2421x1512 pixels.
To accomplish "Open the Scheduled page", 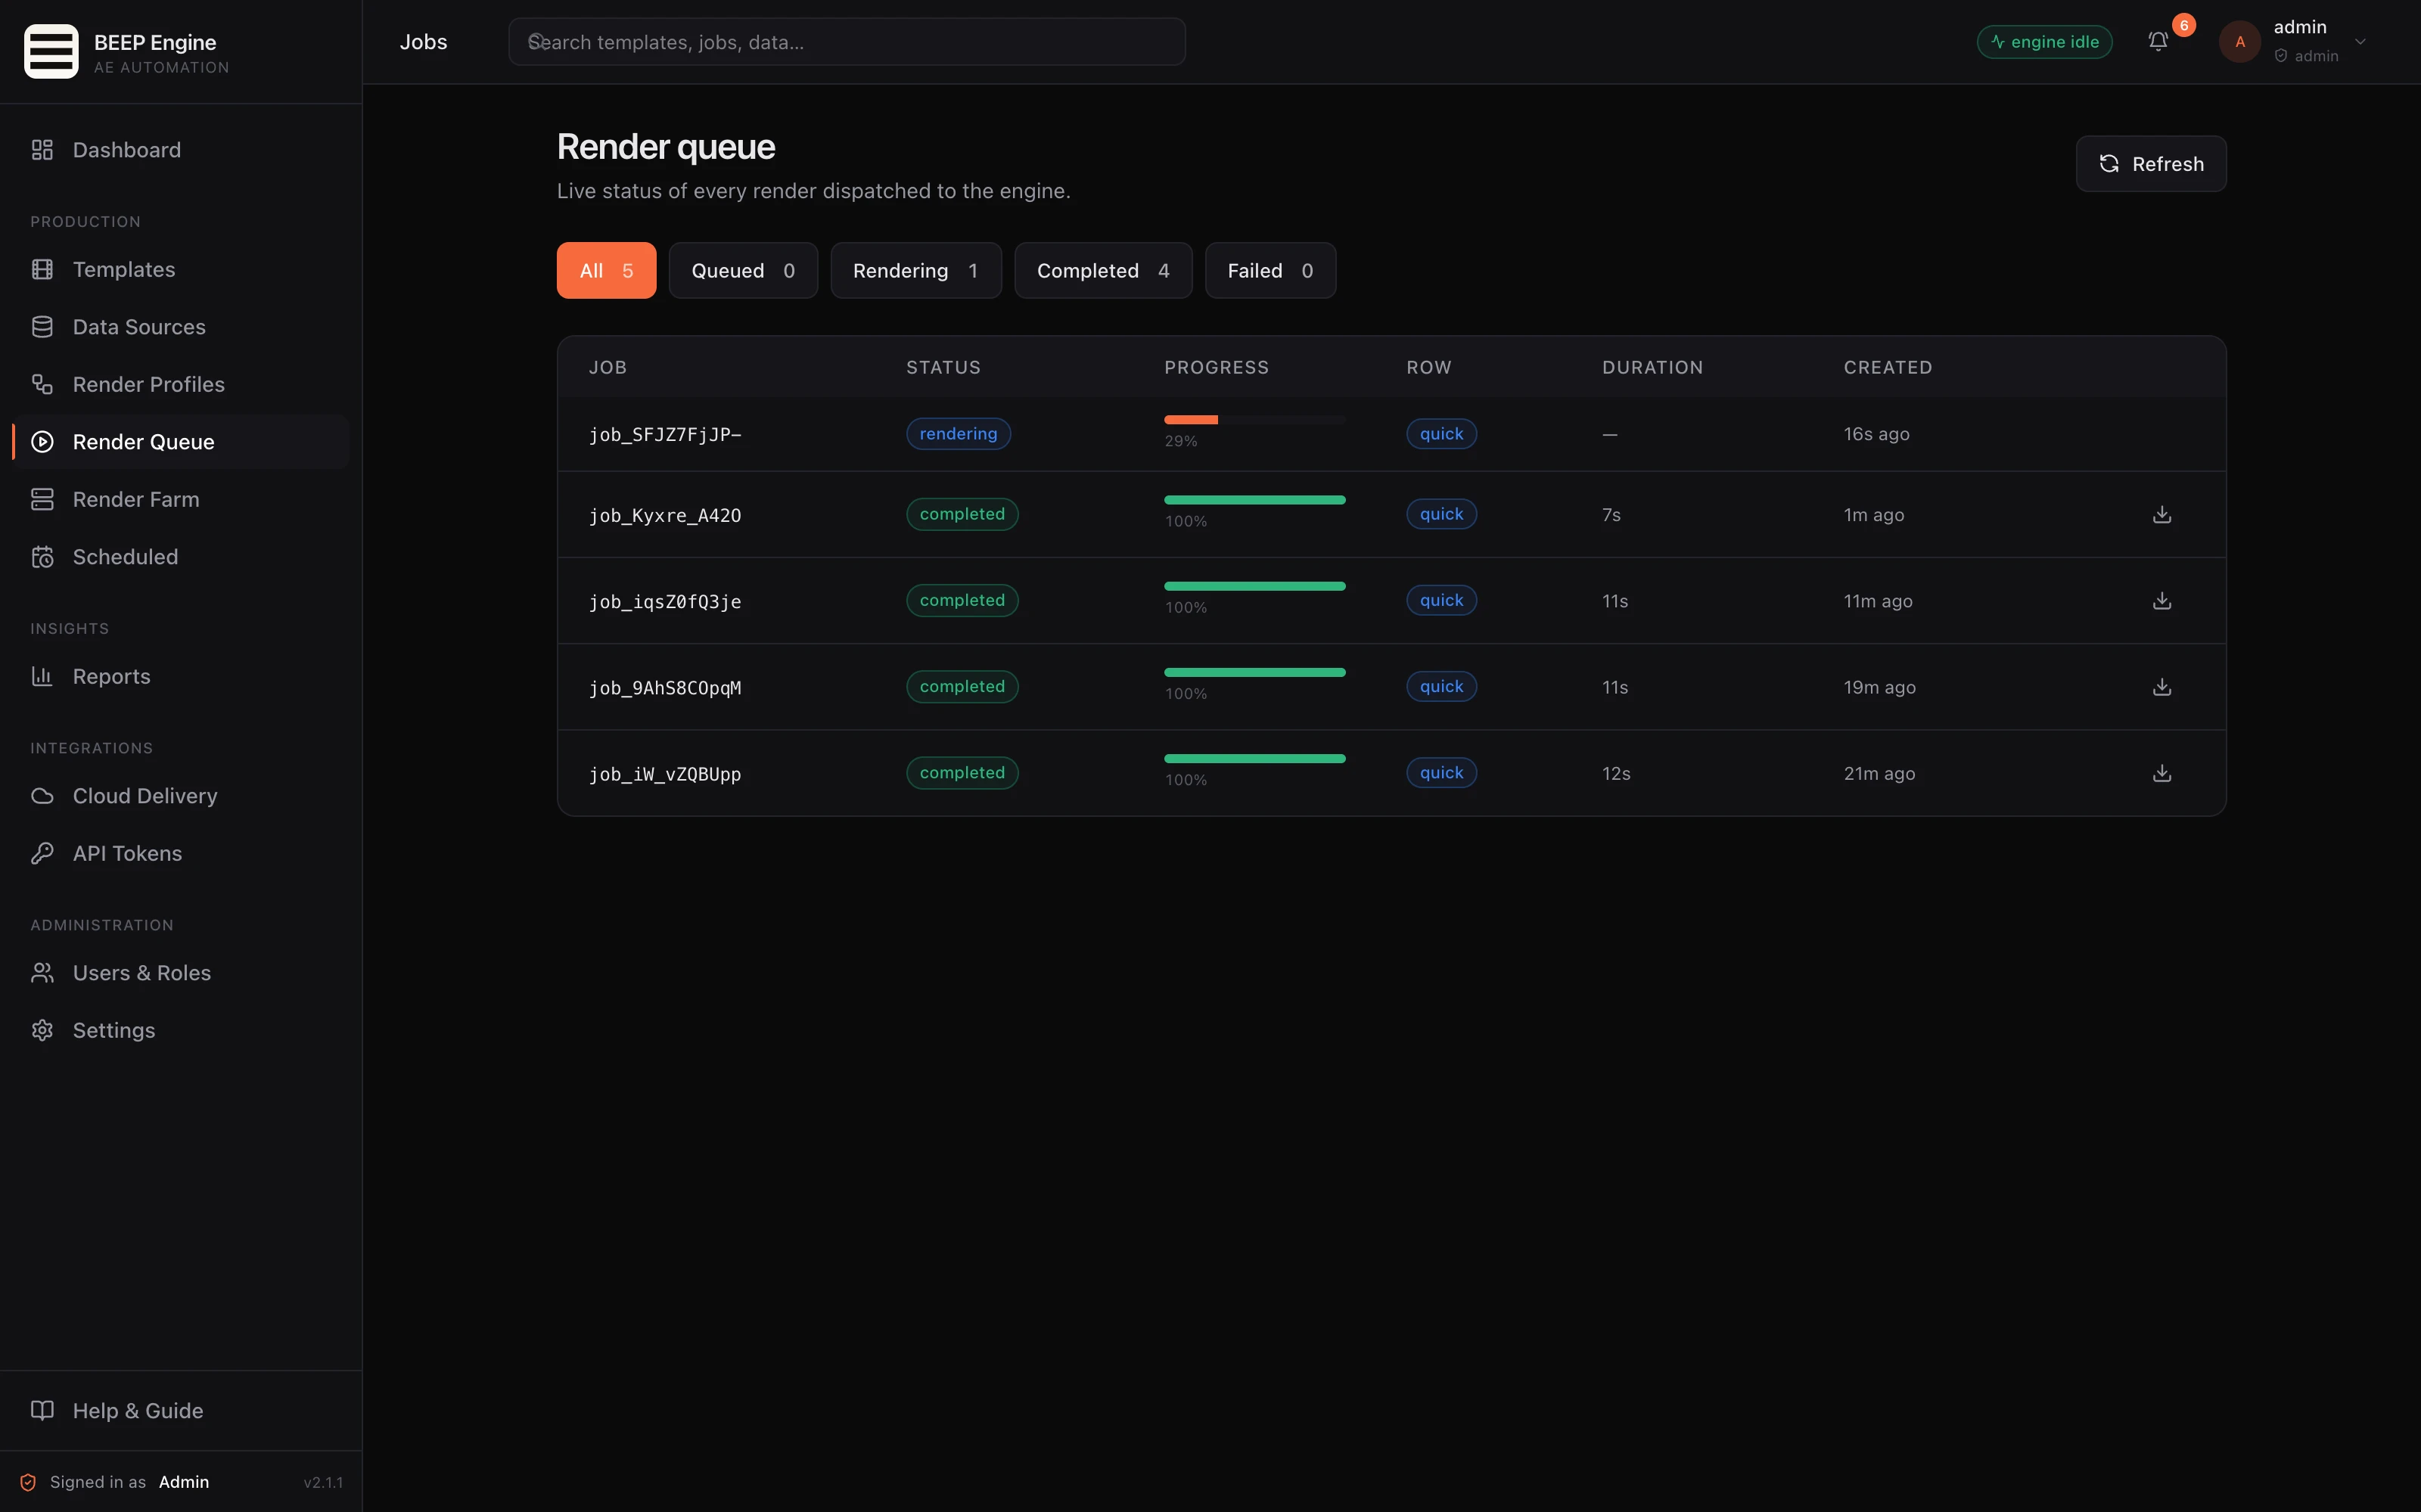I will click(181, 557).
